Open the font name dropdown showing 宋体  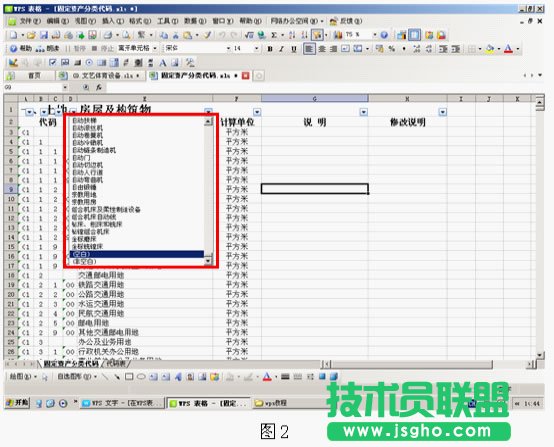(228, 48)
